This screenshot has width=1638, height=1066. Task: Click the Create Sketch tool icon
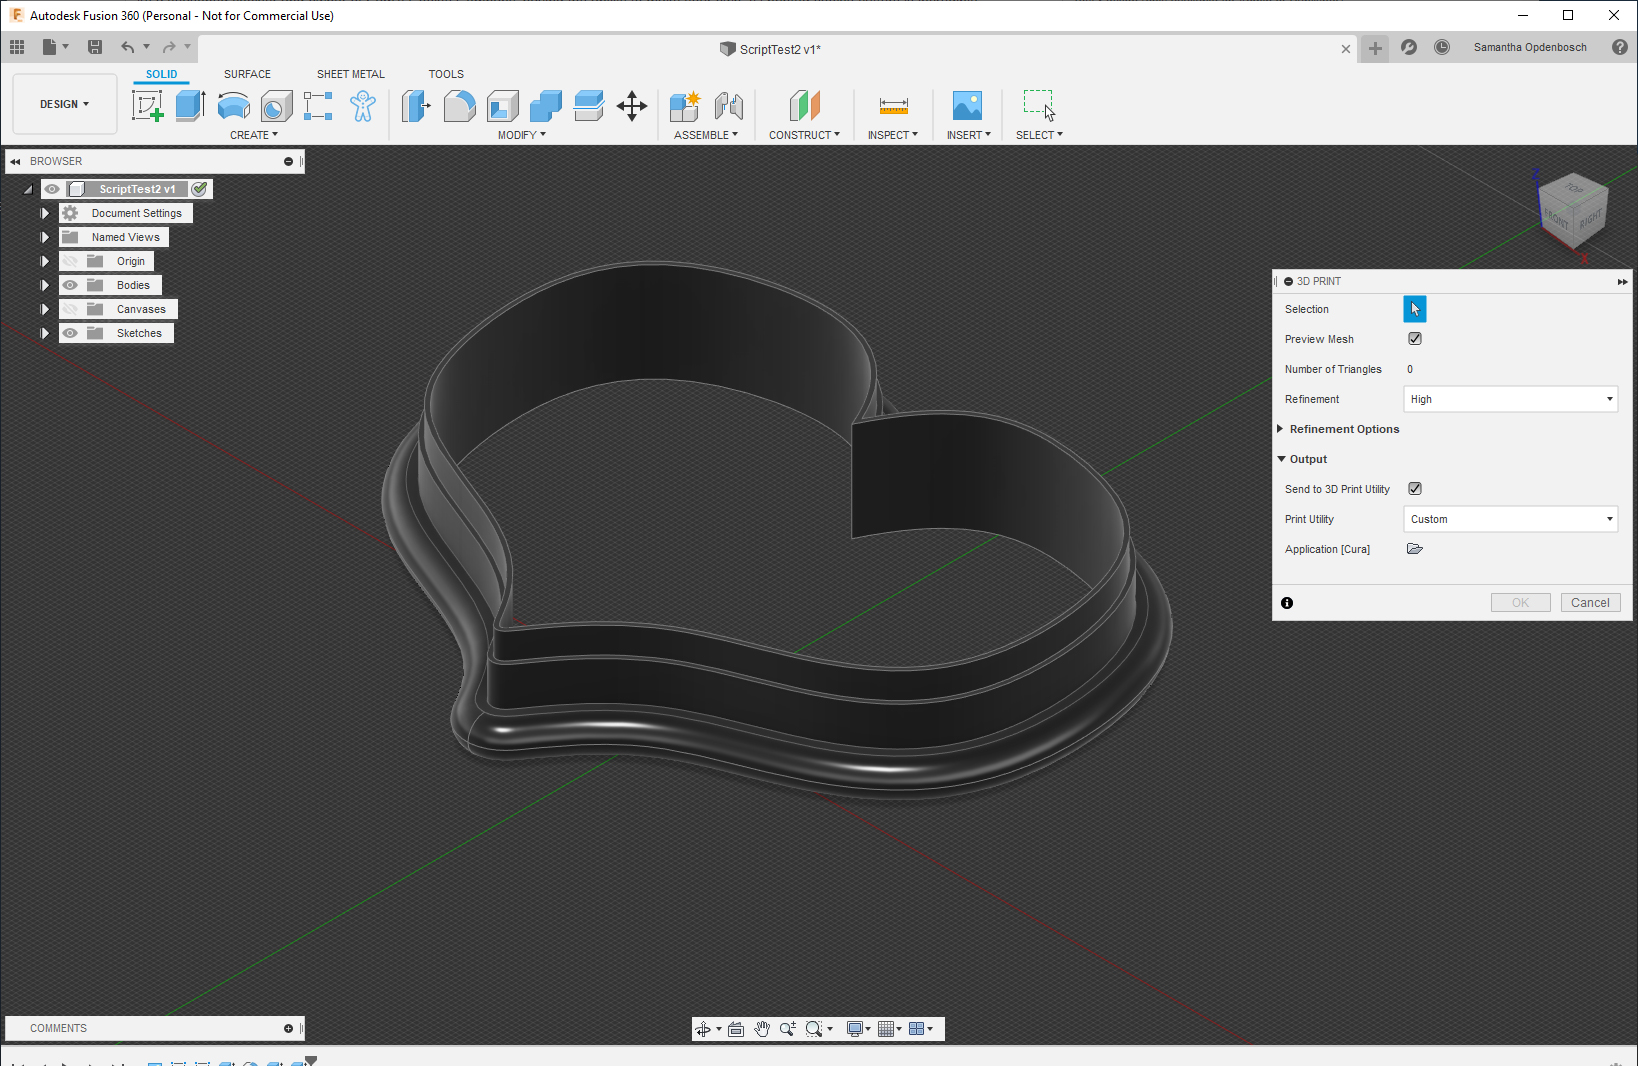point(147,106)
